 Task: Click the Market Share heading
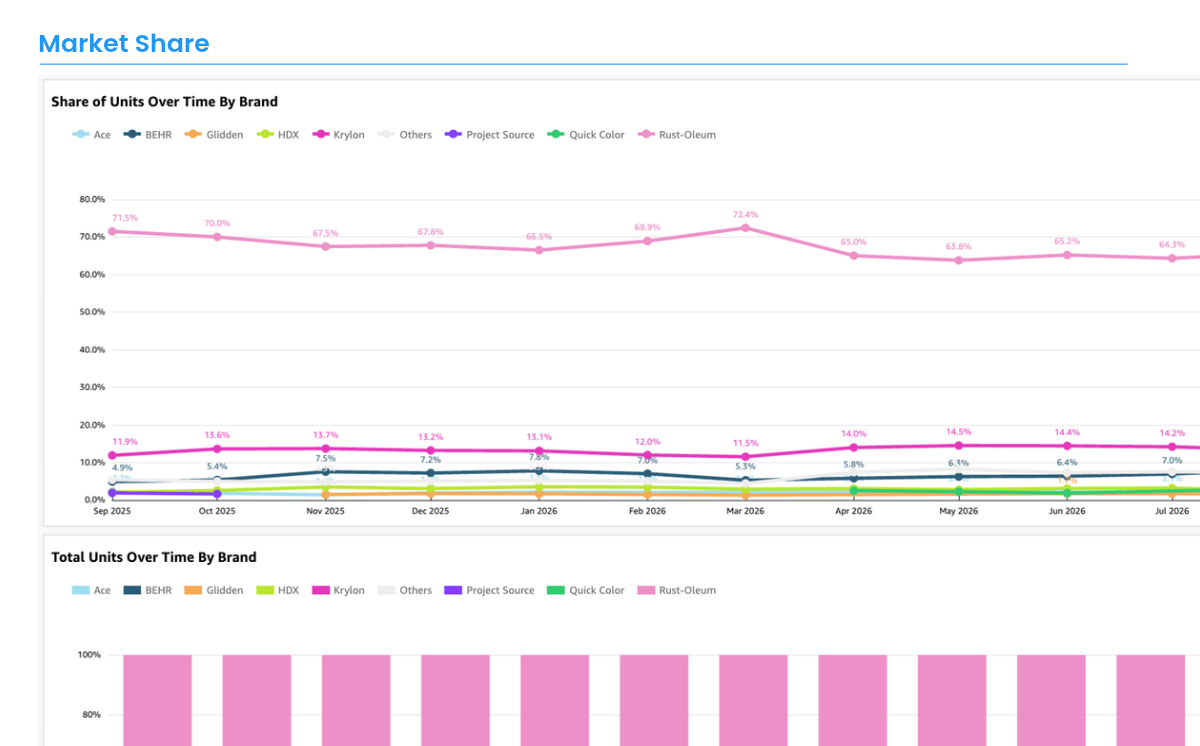tap(124, 44)
